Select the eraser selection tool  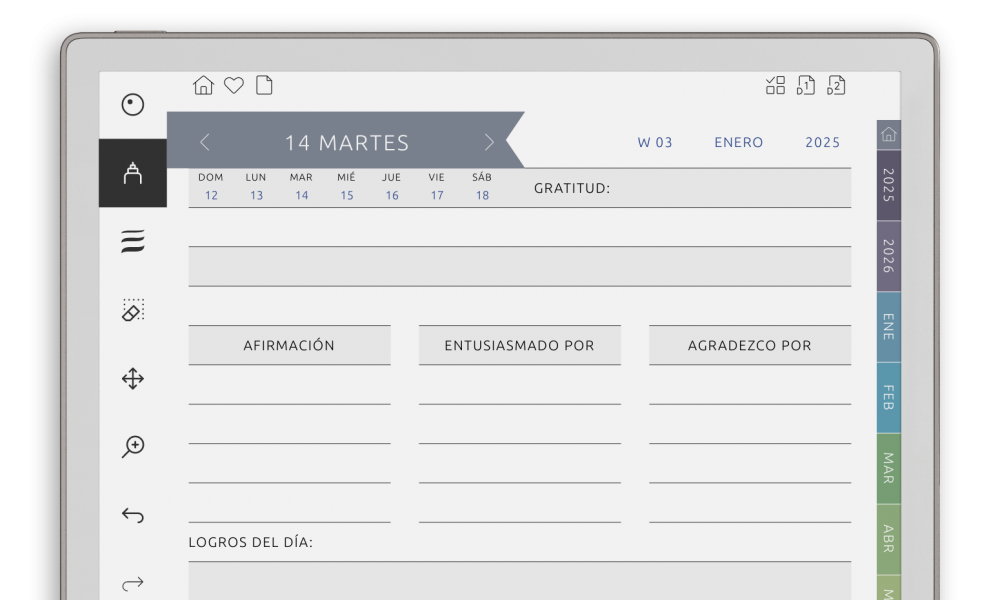pos(133,310)
